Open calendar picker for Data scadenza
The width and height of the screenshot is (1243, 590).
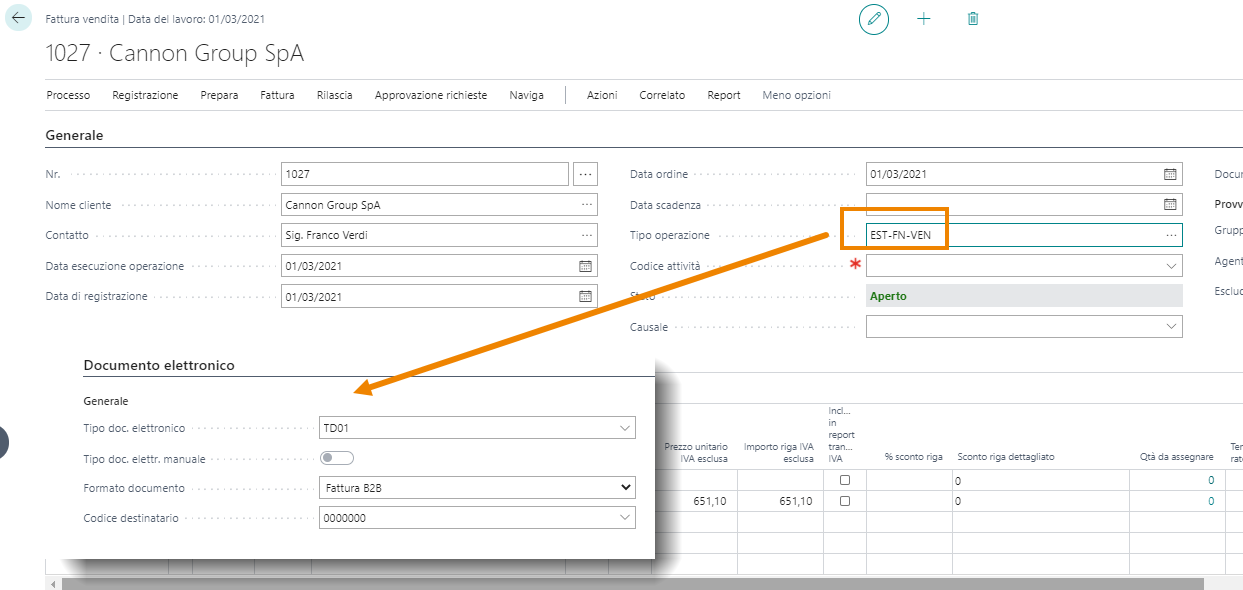pyautogui.click(x=1170, y=205)
